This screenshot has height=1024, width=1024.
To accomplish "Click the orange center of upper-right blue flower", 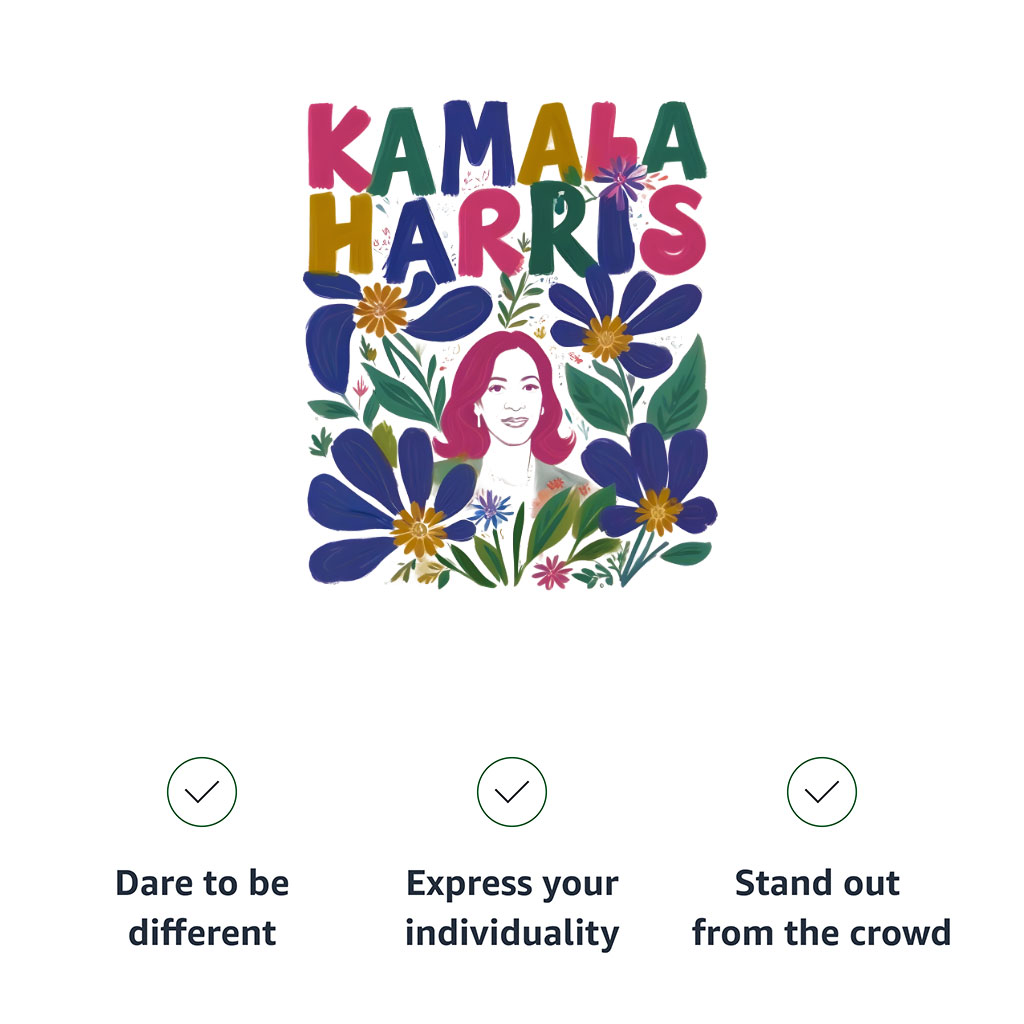I will [x=607, y=338].
